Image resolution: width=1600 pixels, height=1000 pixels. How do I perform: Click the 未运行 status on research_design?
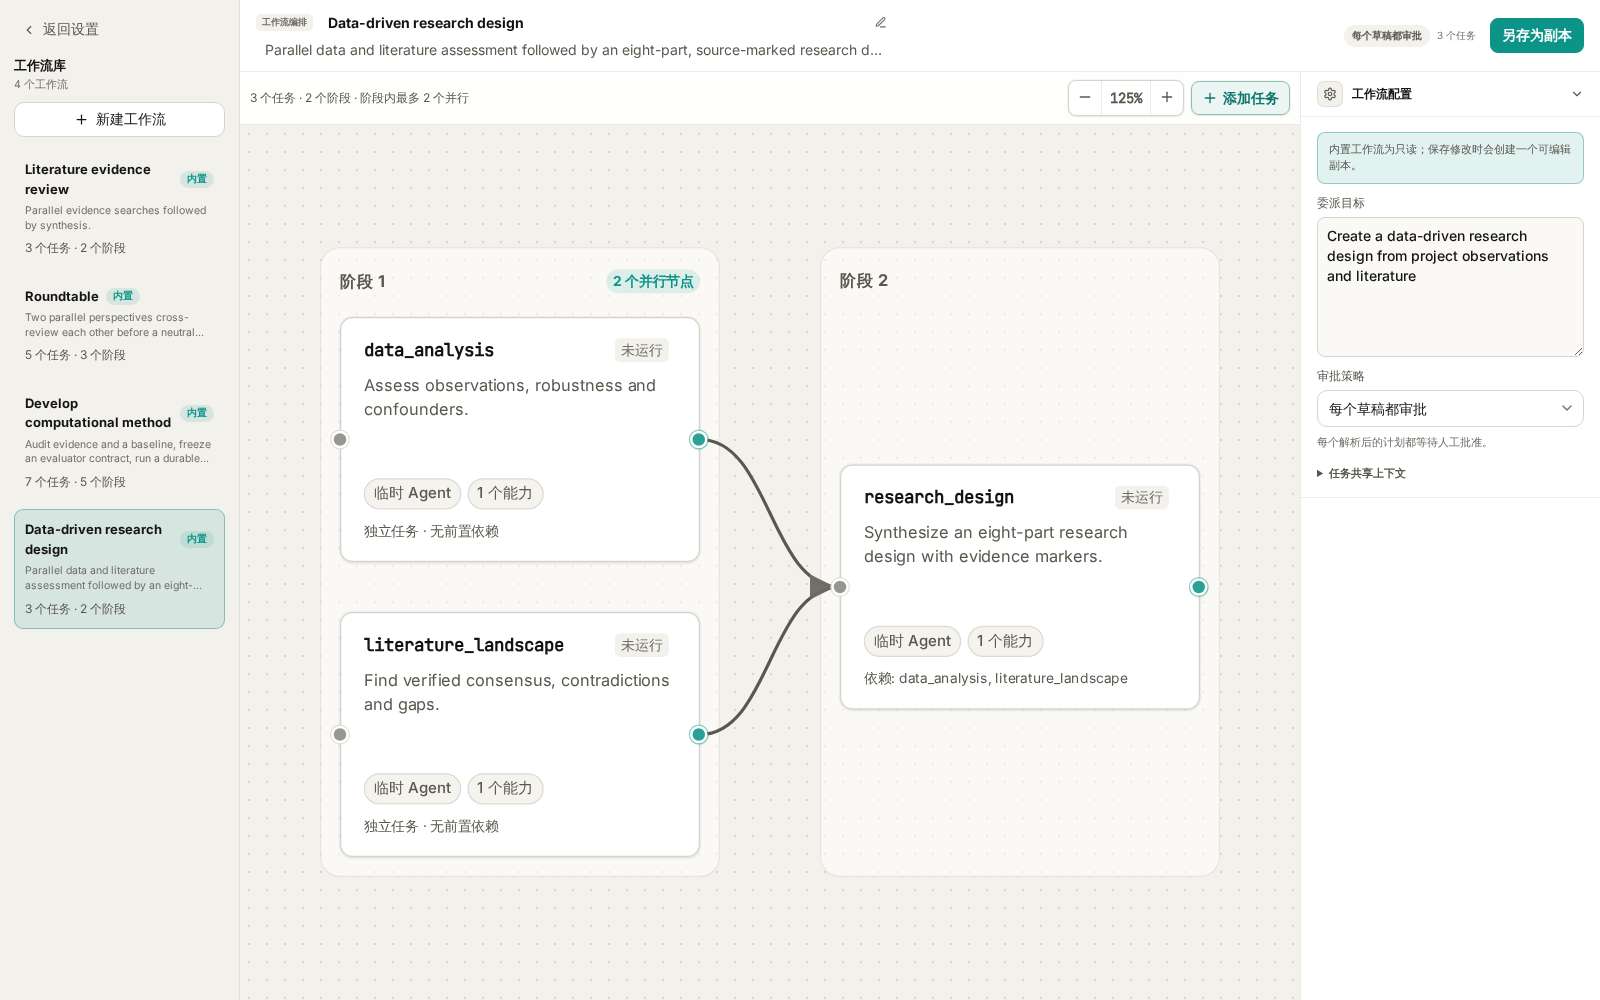pyautogui.click(x=1142, y=498)
